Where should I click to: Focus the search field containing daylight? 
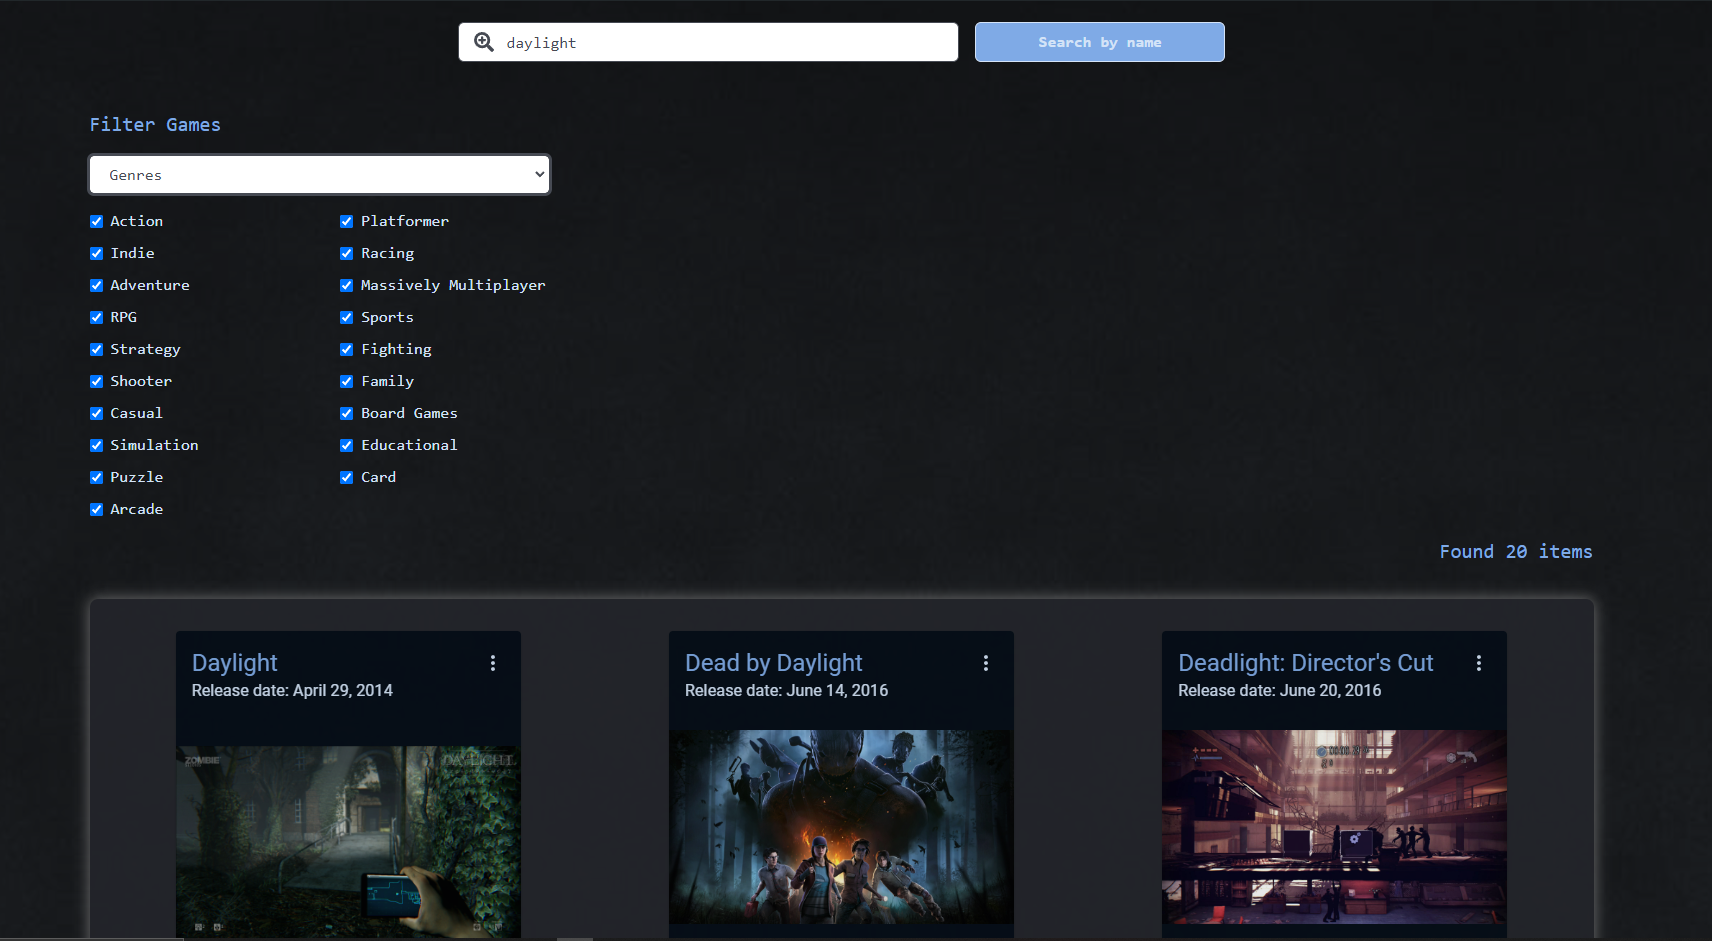point(708,42)
